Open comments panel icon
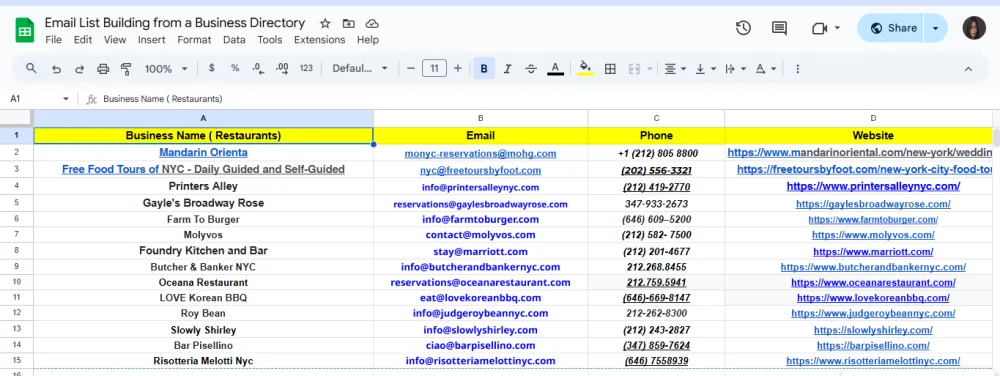 [x=779, y=28]
